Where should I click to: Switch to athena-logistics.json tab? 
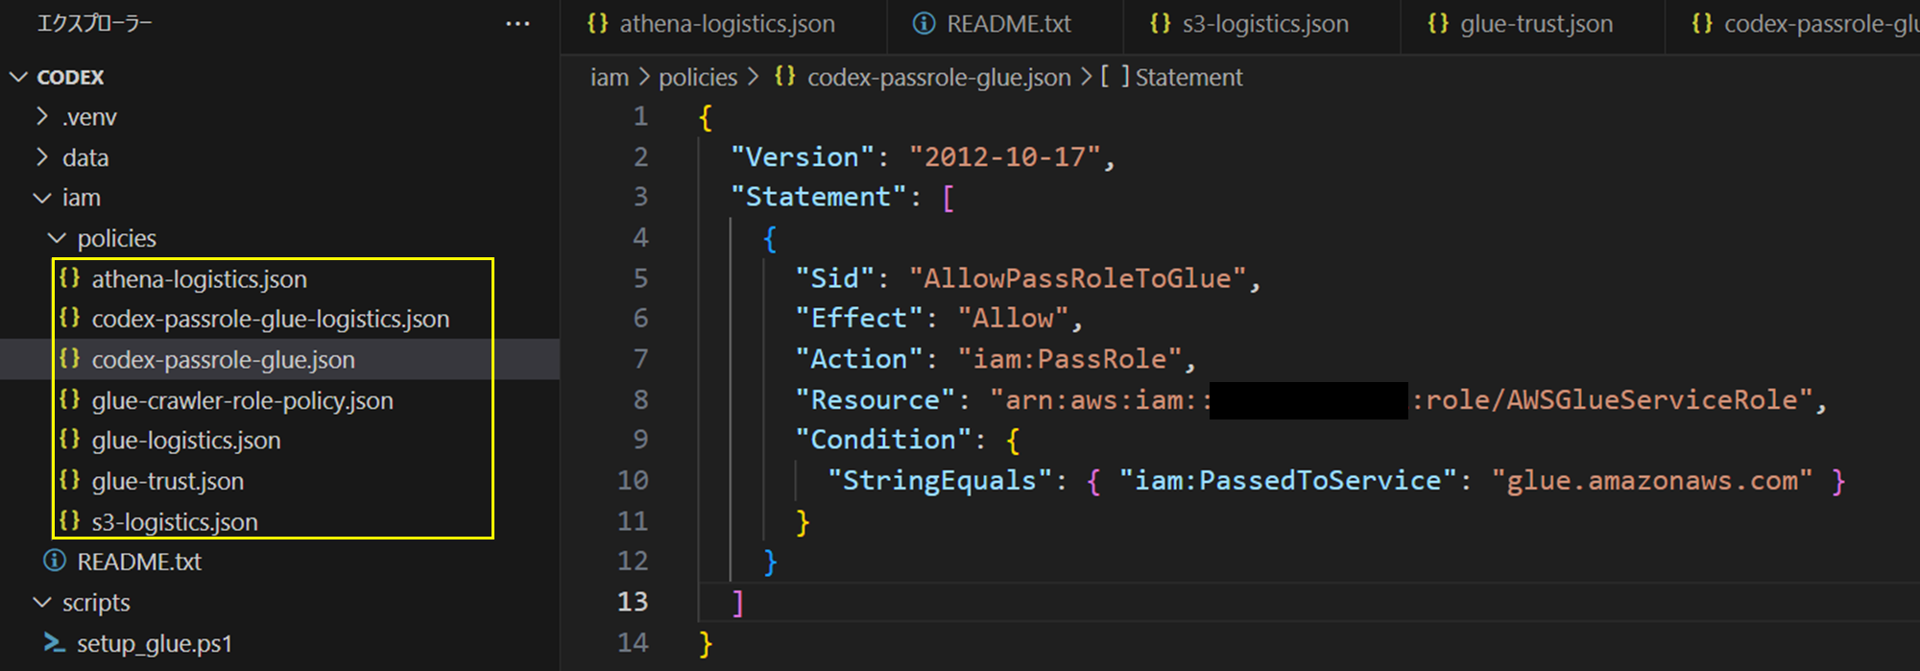(726, 24)
